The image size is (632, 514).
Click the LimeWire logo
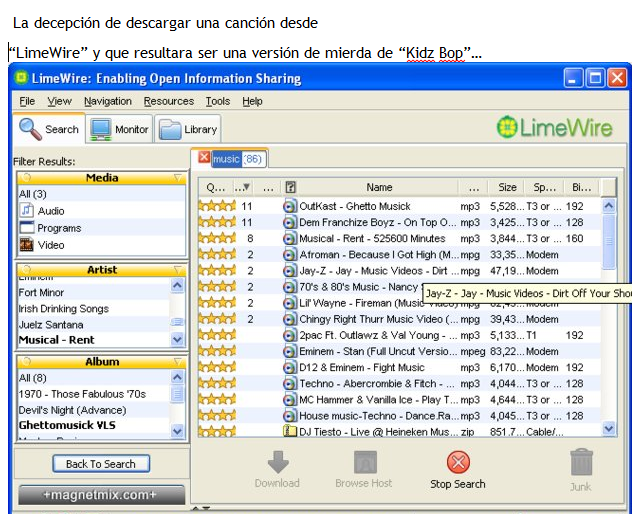tap(554, 127)
